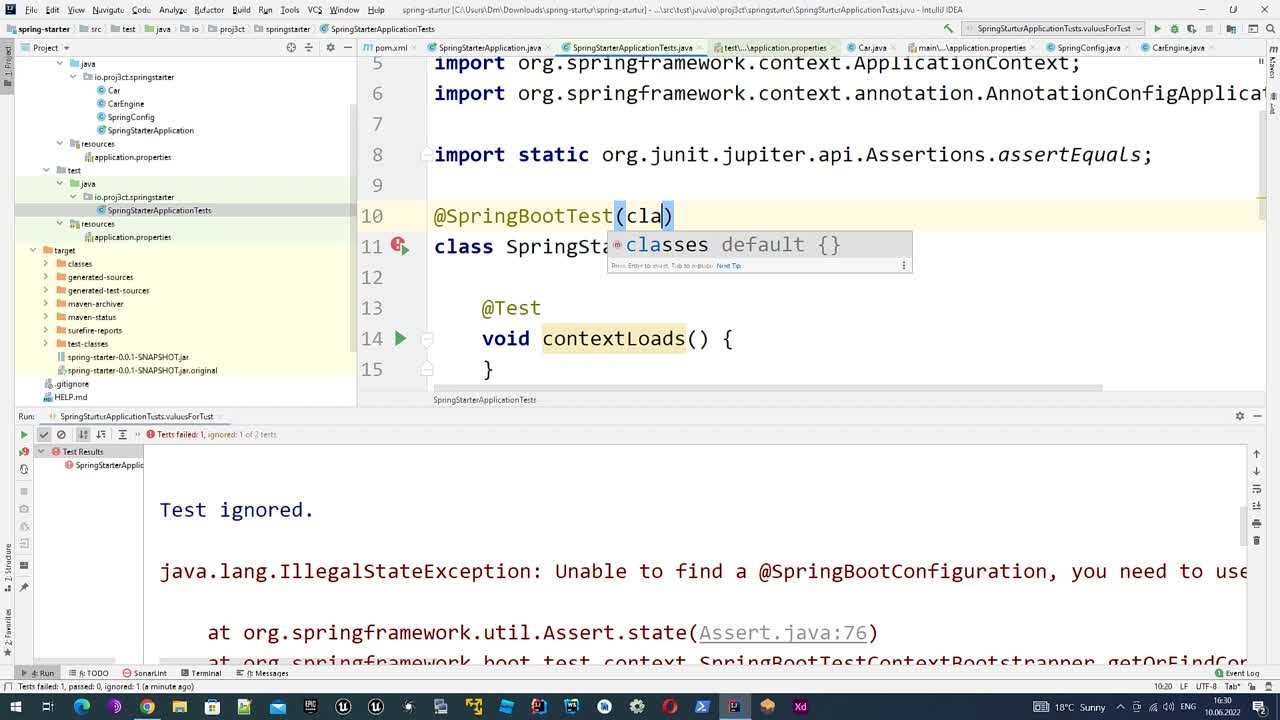Toggle the show passed tests checkmark

pos(43,435)
